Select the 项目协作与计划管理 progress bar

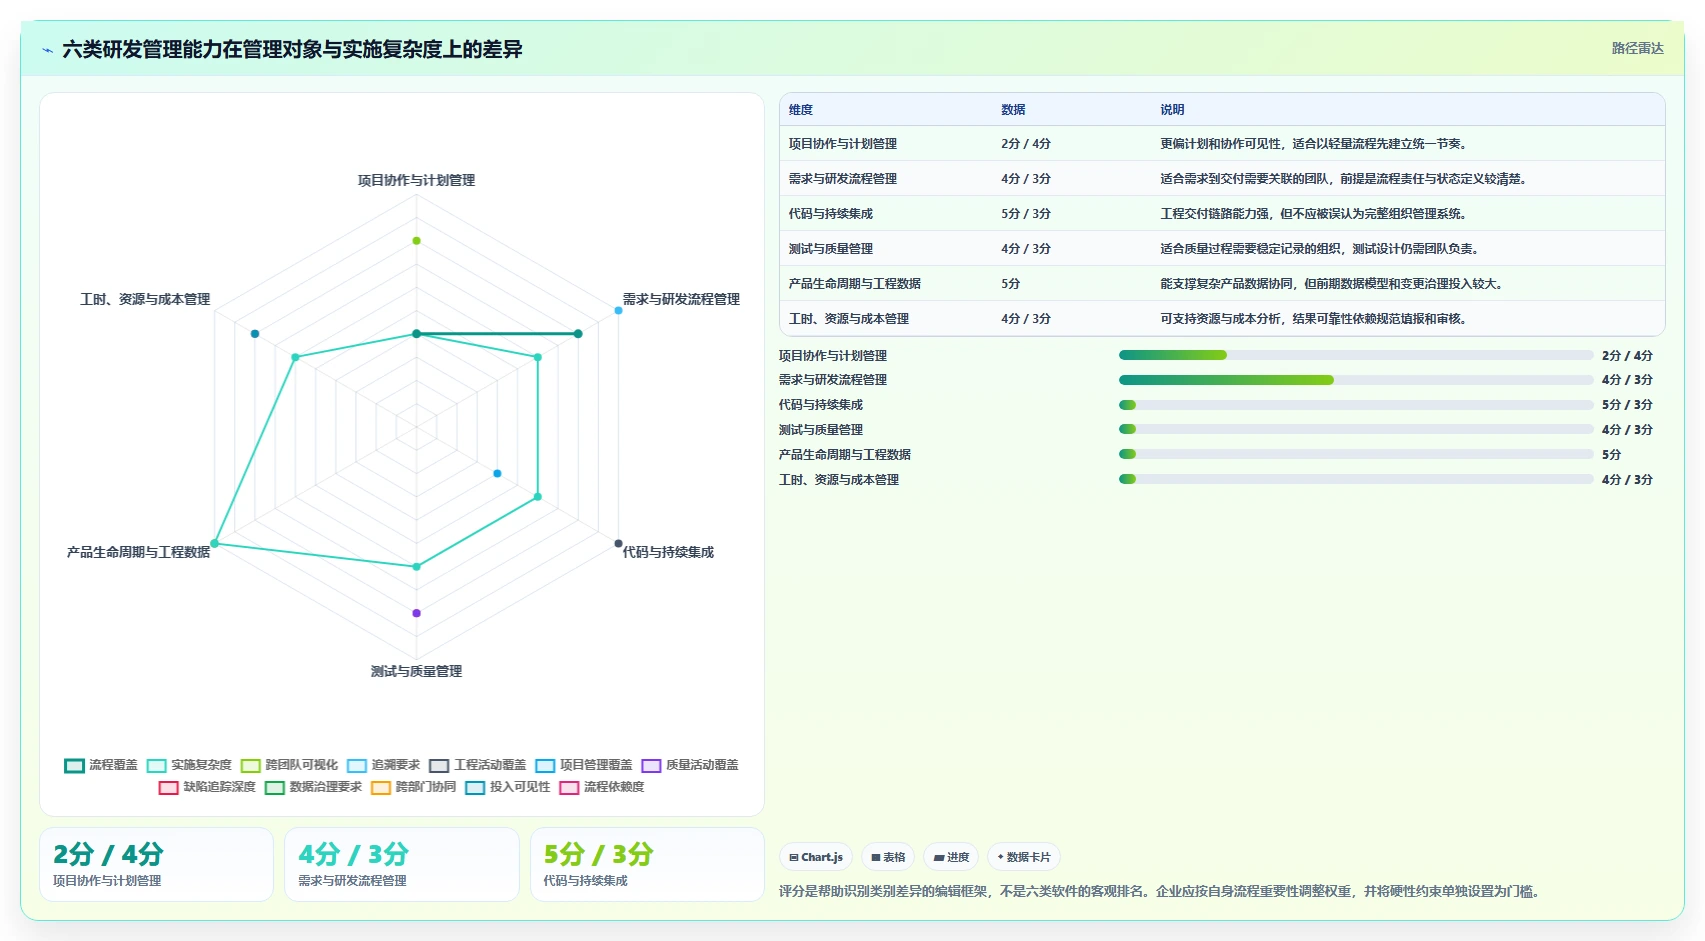[1355, 355]
